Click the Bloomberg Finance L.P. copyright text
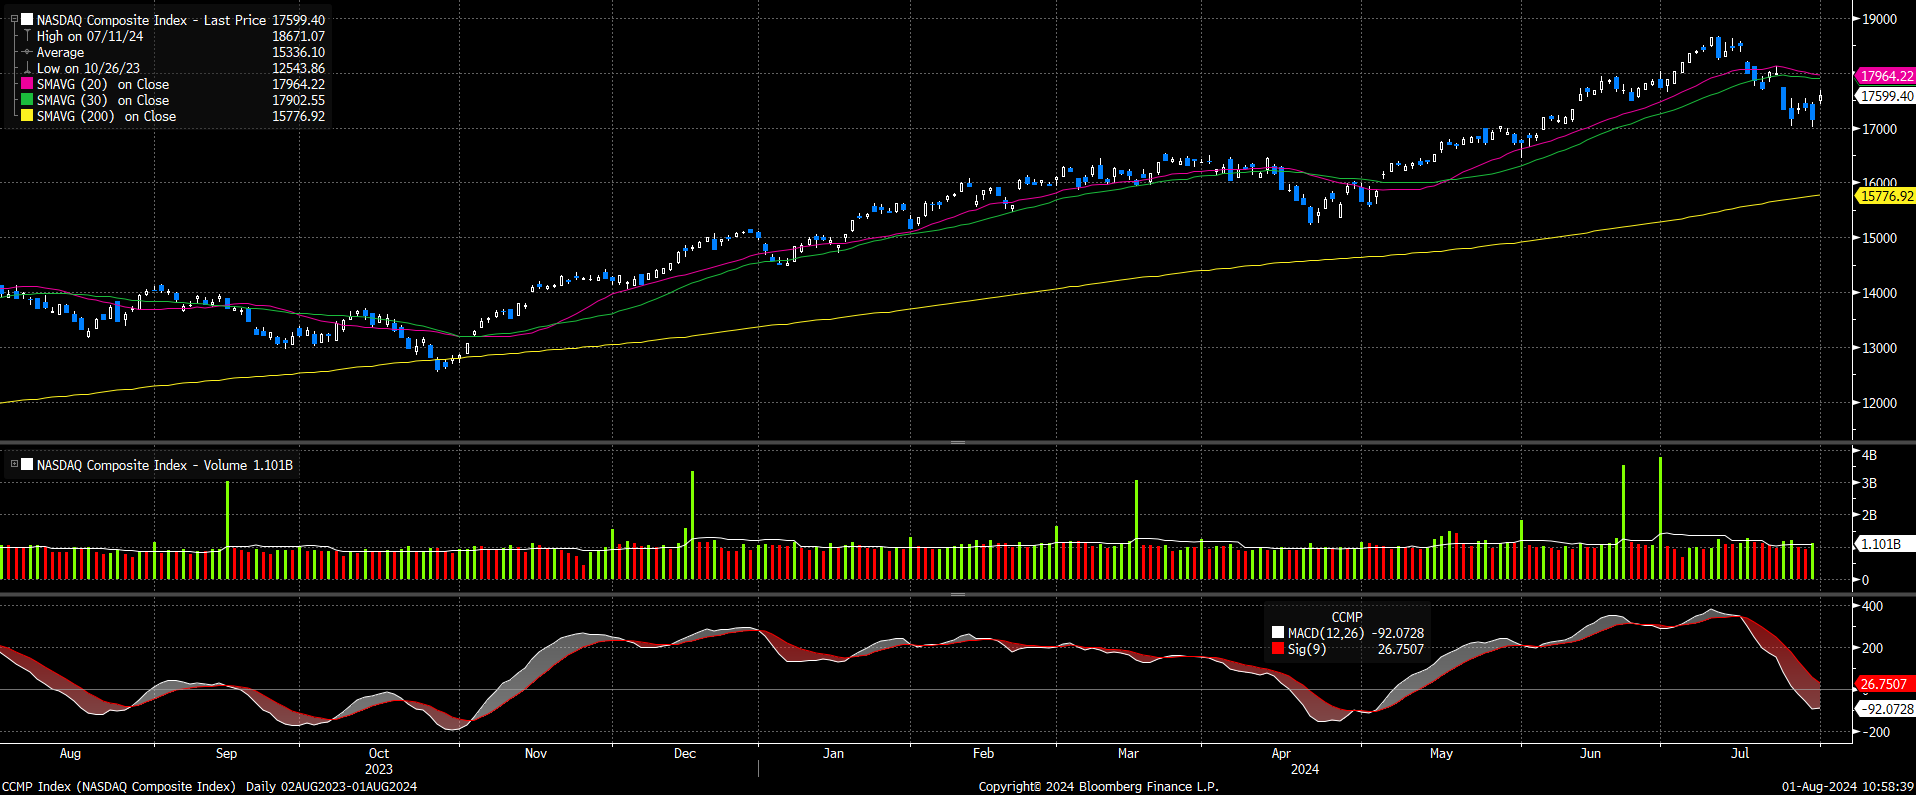1916x795 pixels. [x=1098, y=786]
